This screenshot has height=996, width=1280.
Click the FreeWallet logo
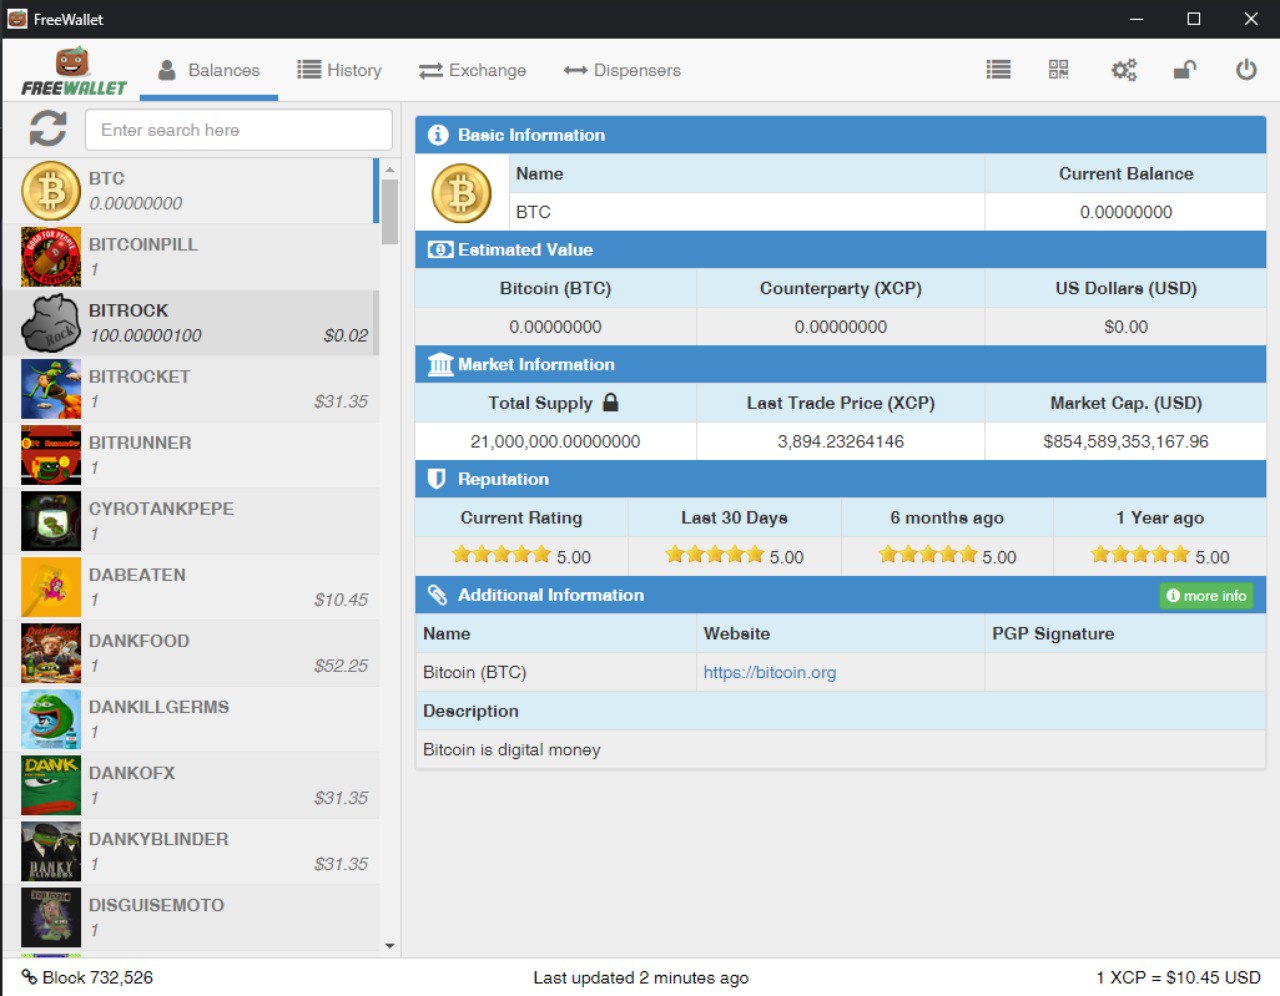tap(74, 72)
